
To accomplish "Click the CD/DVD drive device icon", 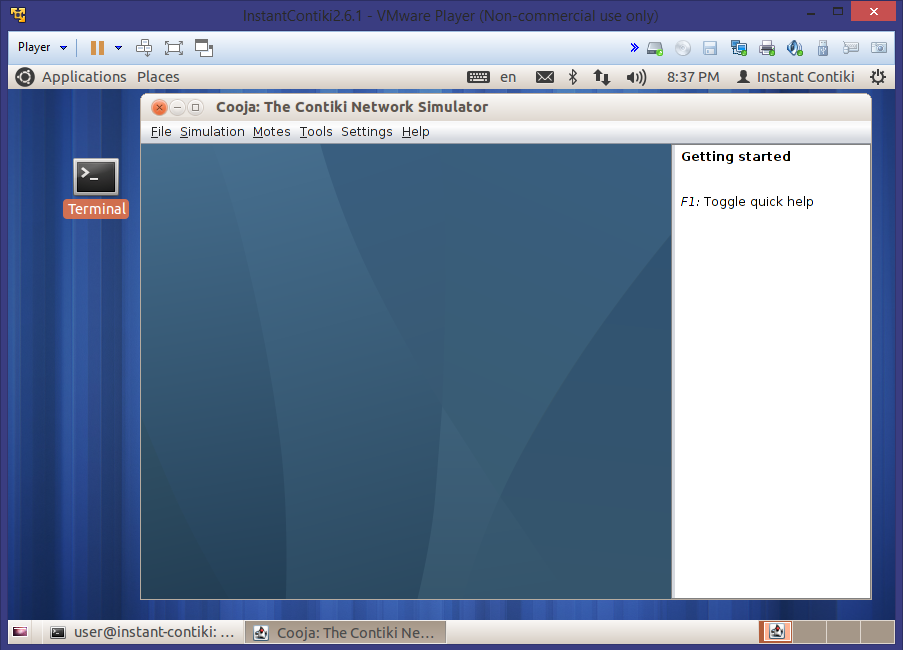I will pyautogui.click(x=683, y=48).
